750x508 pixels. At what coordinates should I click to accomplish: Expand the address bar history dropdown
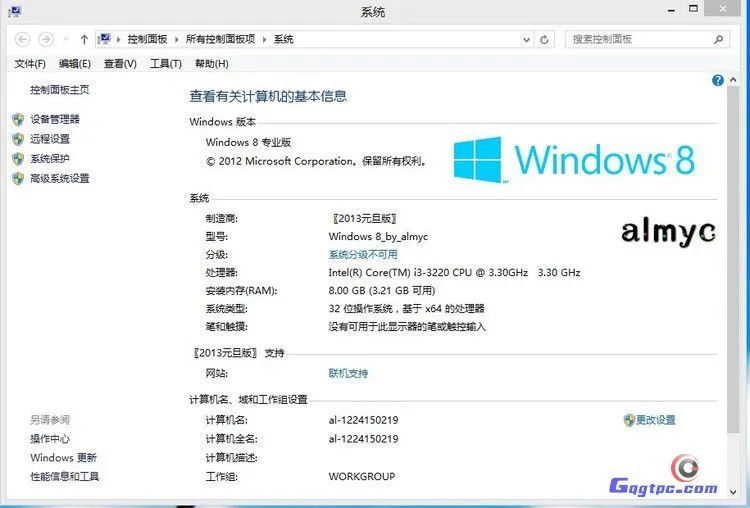(x=526, y=40)
